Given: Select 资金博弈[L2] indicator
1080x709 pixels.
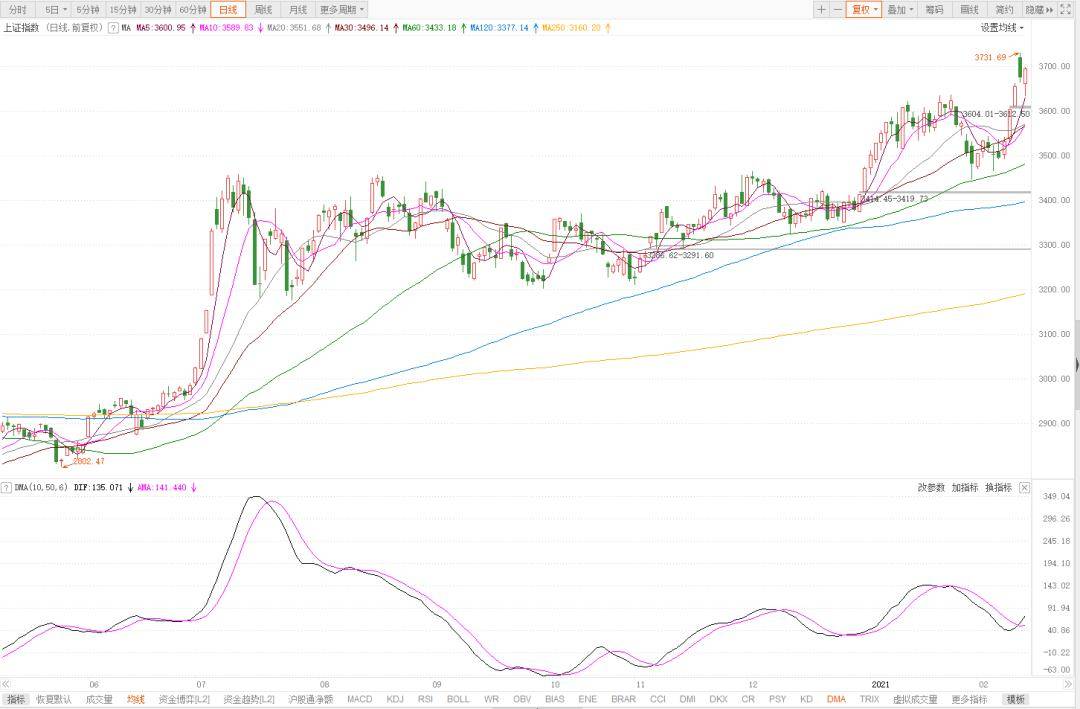Looking at the screenshot, I should click(x=184, y=699).
